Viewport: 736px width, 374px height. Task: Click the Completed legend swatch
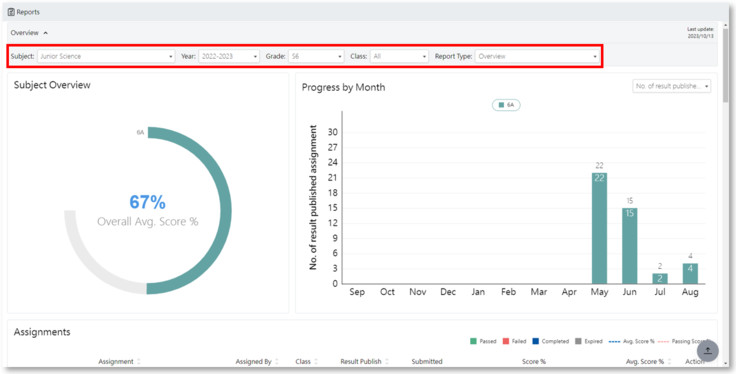[x=536, y=342]
